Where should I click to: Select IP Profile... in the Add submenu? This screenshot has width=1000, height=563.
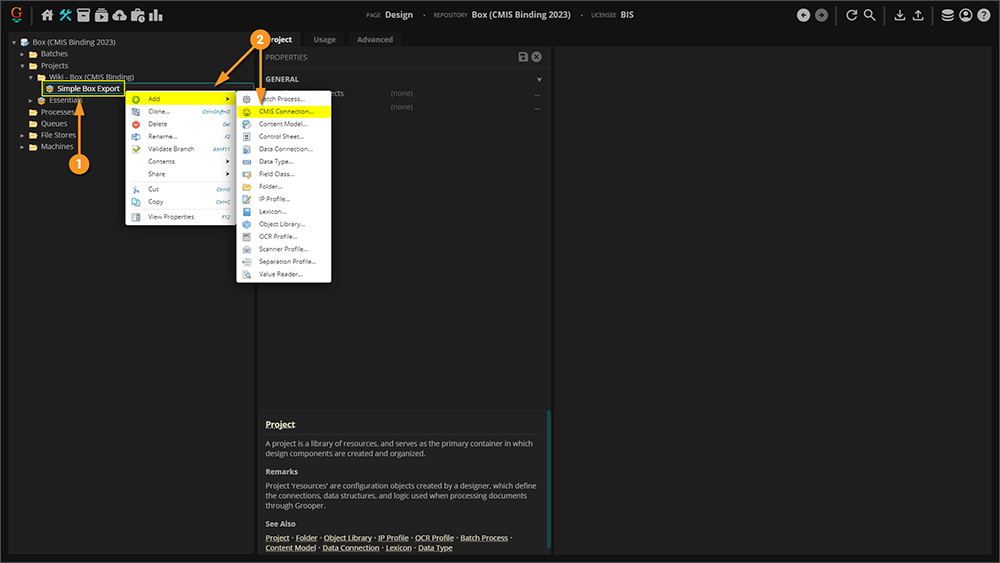284,199
